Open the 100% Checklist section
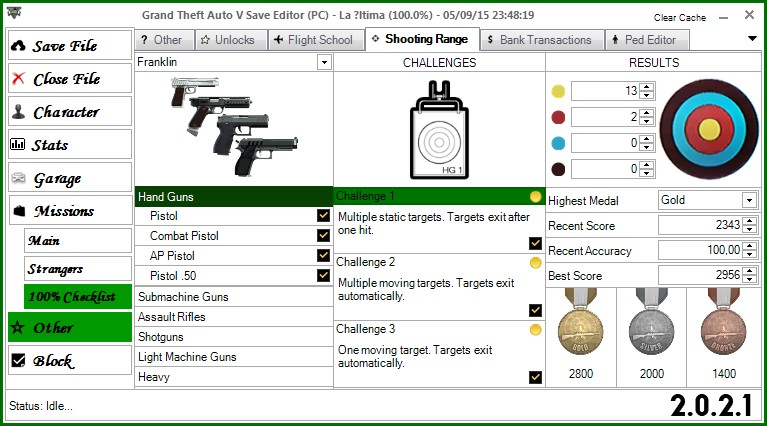 (78, 296)
